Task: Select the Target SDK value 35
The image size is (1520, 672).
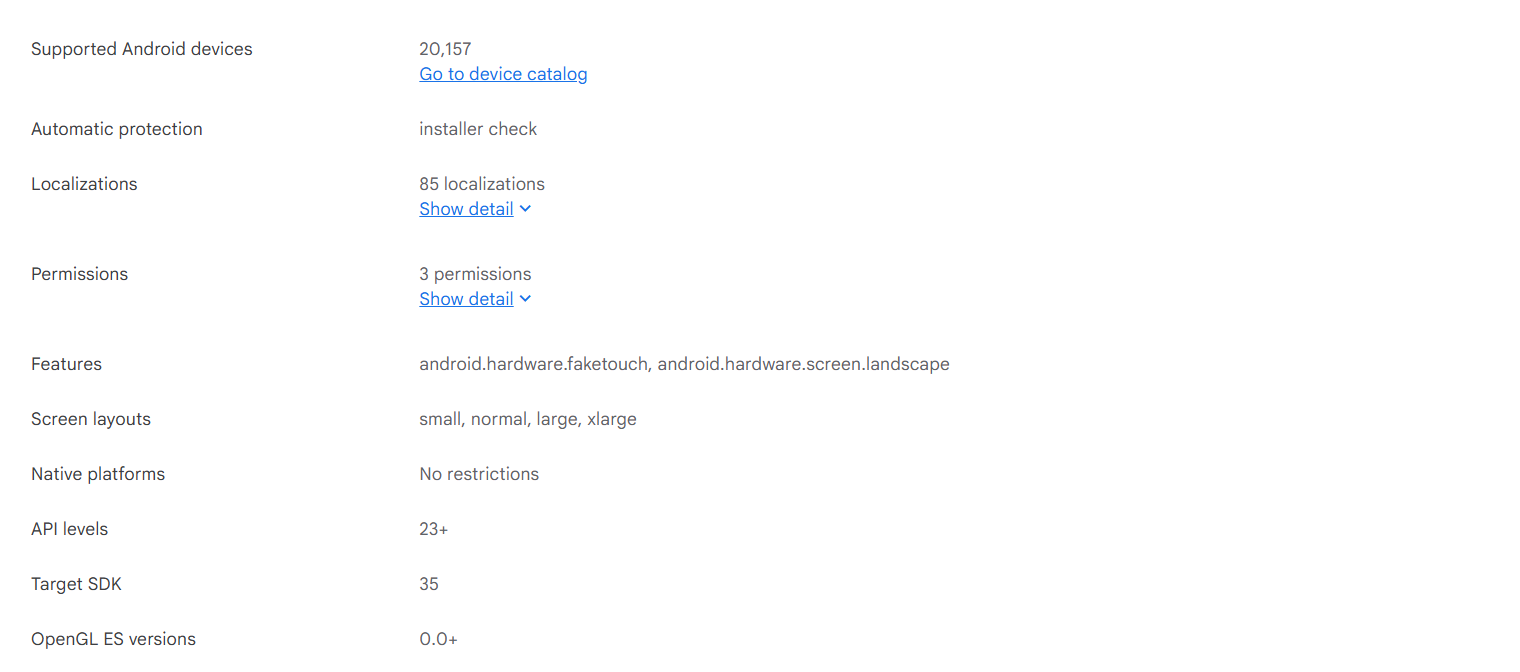Action: (x=429, y=584)
